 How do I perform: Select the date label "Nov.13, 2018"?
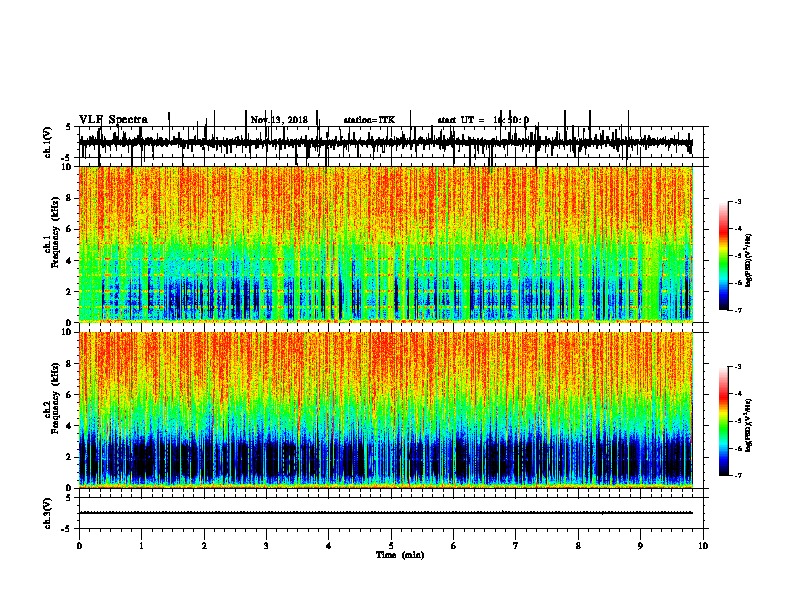pyautogui.click(x=279, y=120)
